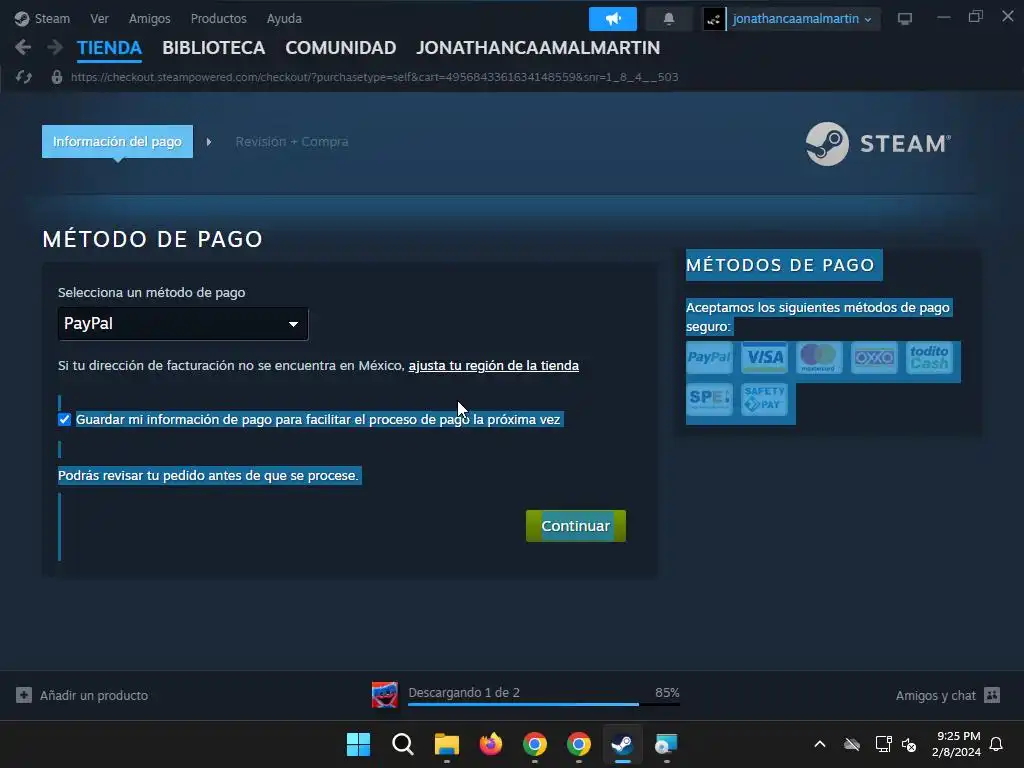This screenshot has width=1024, height=768.
Task: Open the Windows Start menu
Action: pyautogui.click(x=359, y=744)
